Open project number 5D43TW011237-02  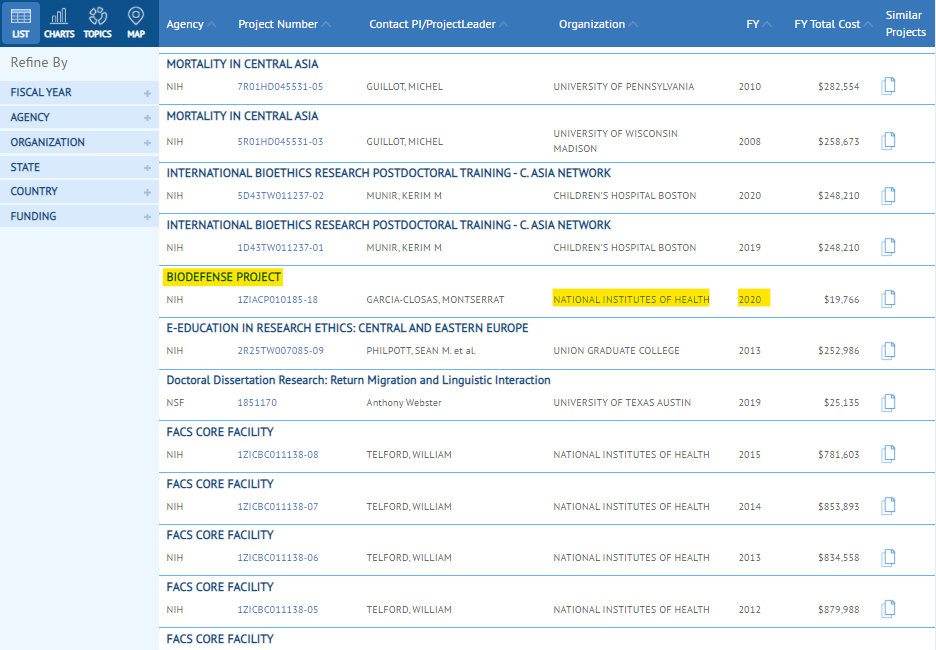click(281, 196)
